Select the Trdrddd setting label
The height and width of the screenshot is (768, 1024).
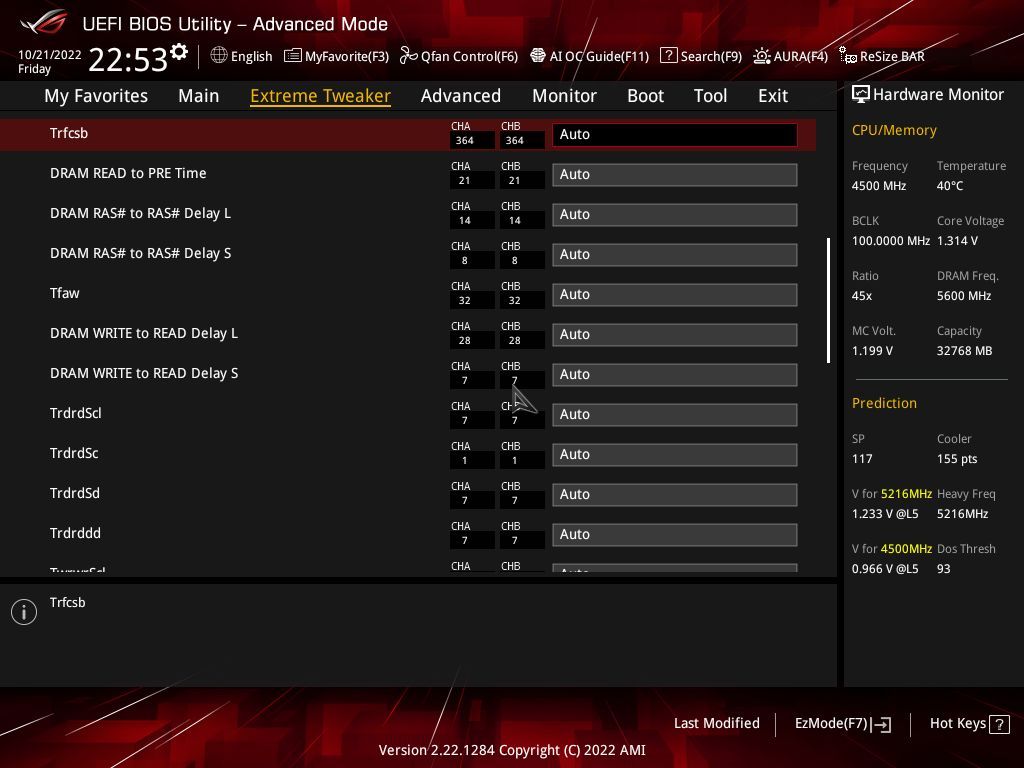pyautogui.click(x=75, y=534)
